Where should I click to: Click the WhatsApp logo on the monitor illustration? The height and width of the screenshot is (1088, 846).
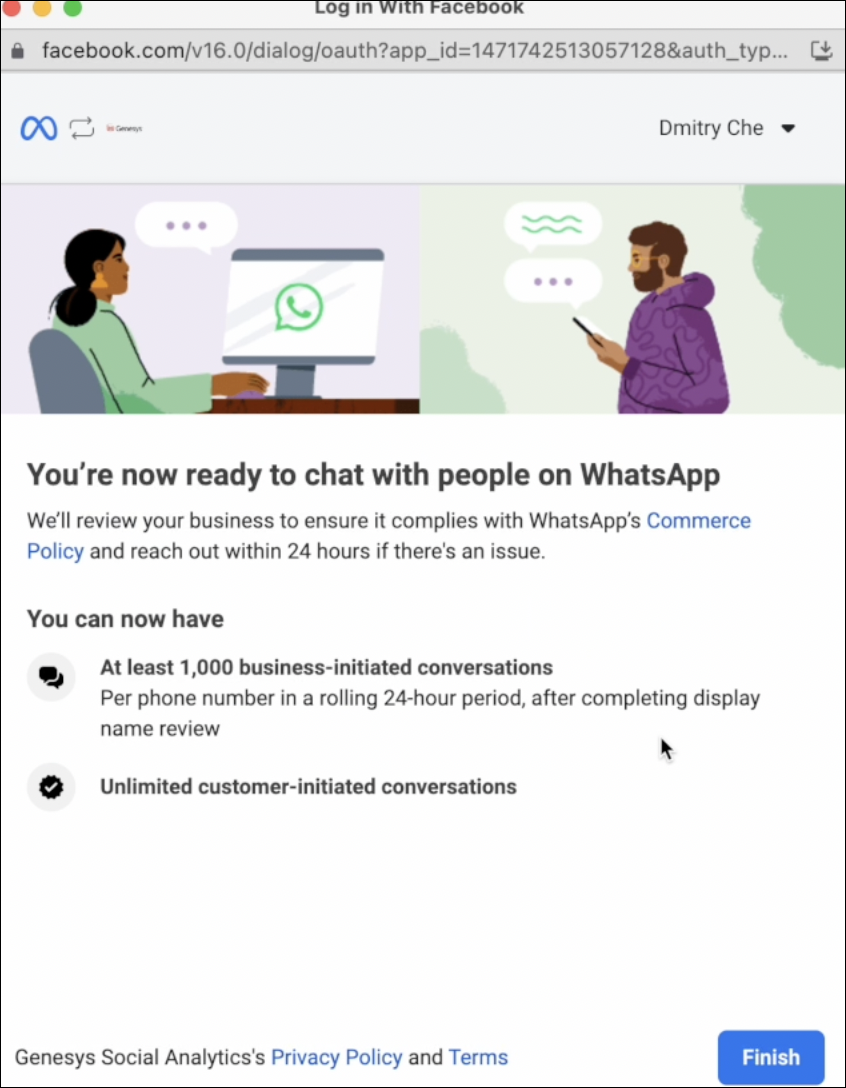(x=299, y=307)
